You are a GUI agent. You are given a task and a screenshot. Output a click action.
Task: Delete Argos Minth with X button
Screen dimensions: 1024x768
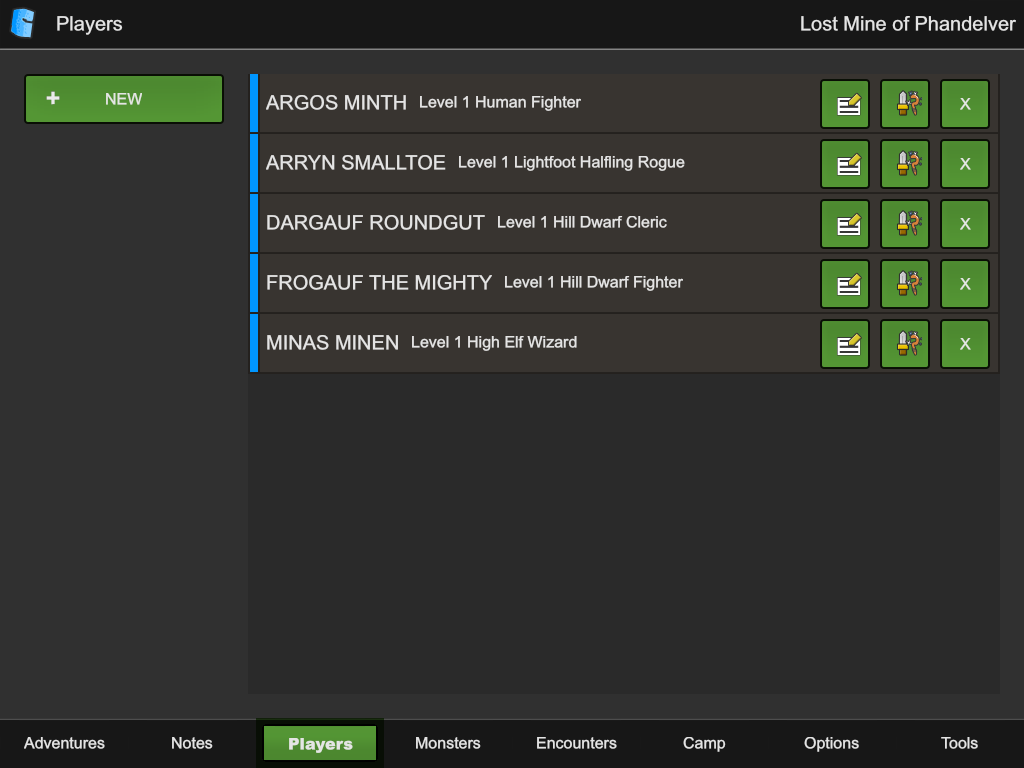(x=965, y=104)
